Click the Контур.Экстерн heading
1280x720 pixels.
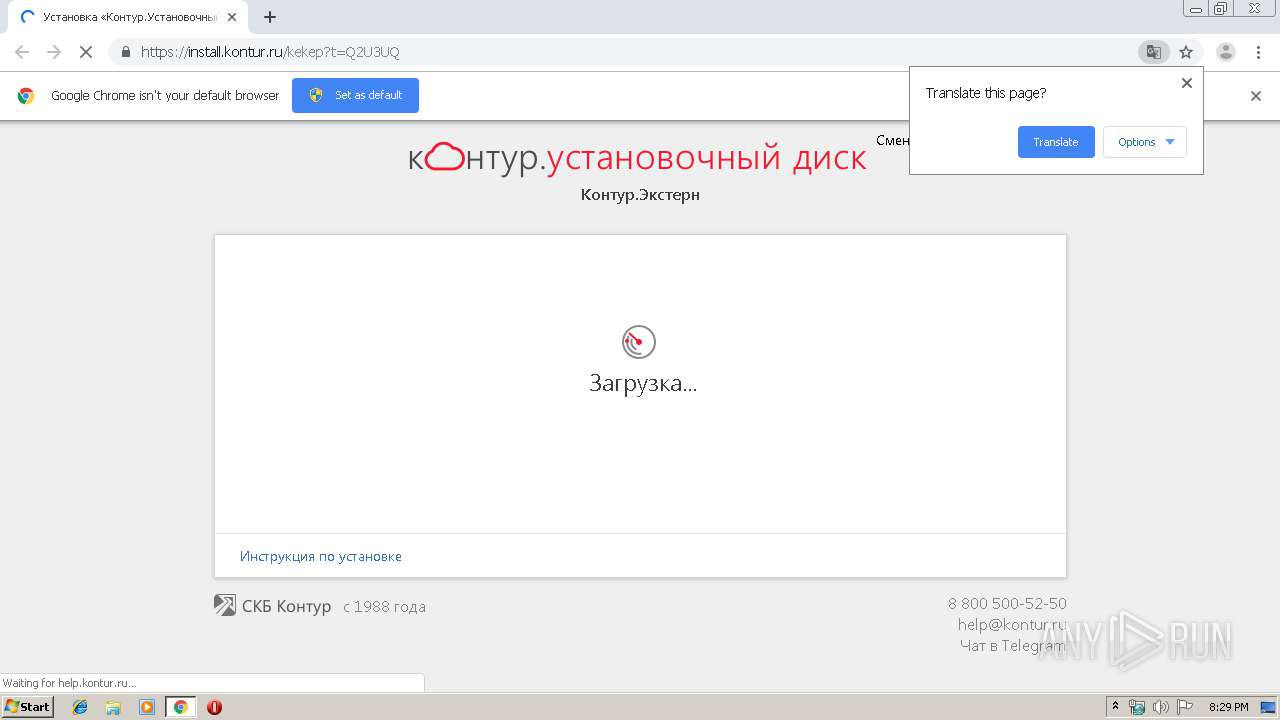(640, 194)
